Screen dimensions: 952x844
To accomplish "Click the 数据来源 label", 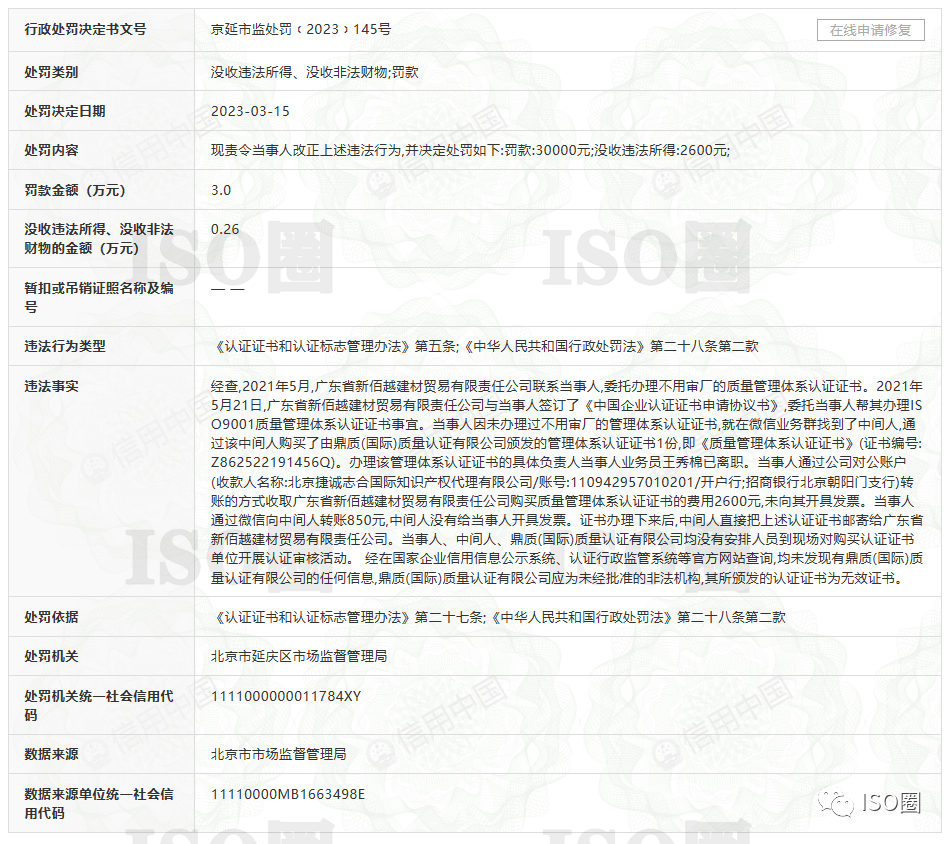I will coord(52,754).
